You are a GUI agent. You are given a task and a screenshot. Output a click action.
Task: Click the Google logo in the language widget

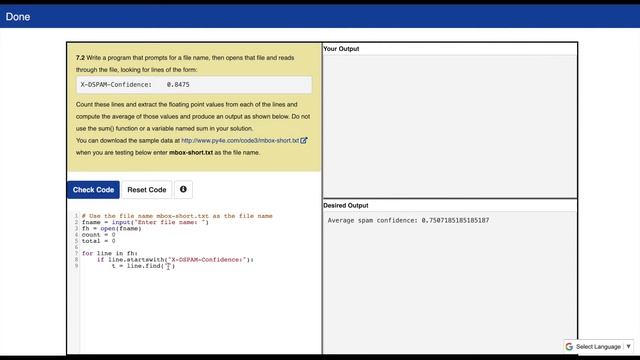[569, 347]
